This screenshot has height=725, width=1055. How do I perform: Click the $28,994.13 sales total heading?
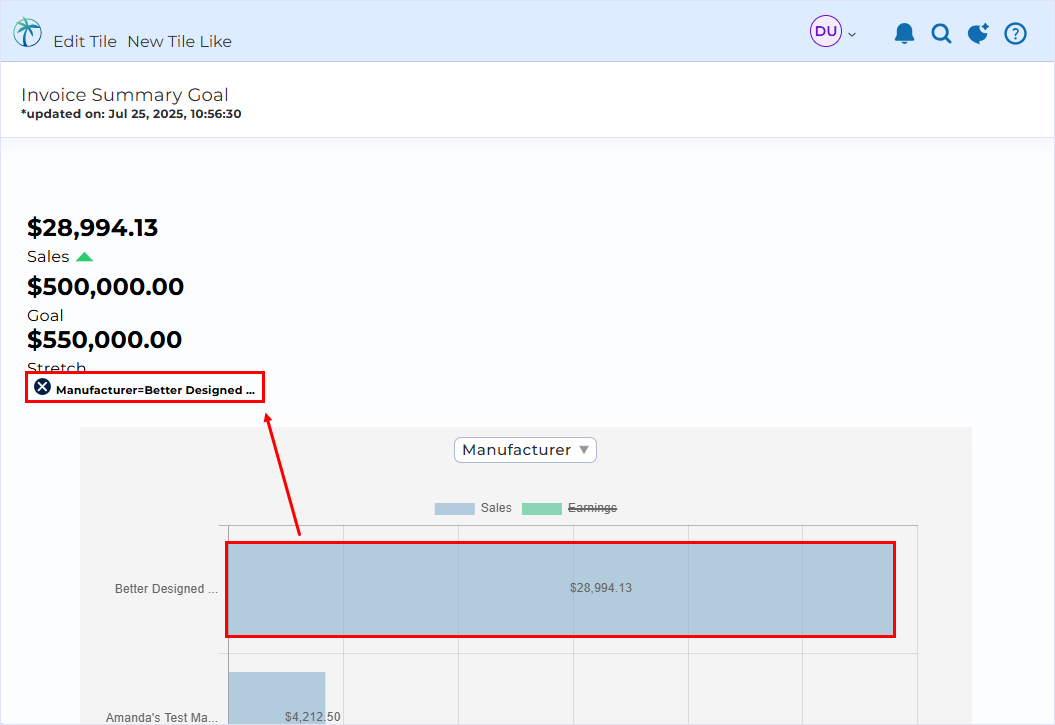pos(92,228)
